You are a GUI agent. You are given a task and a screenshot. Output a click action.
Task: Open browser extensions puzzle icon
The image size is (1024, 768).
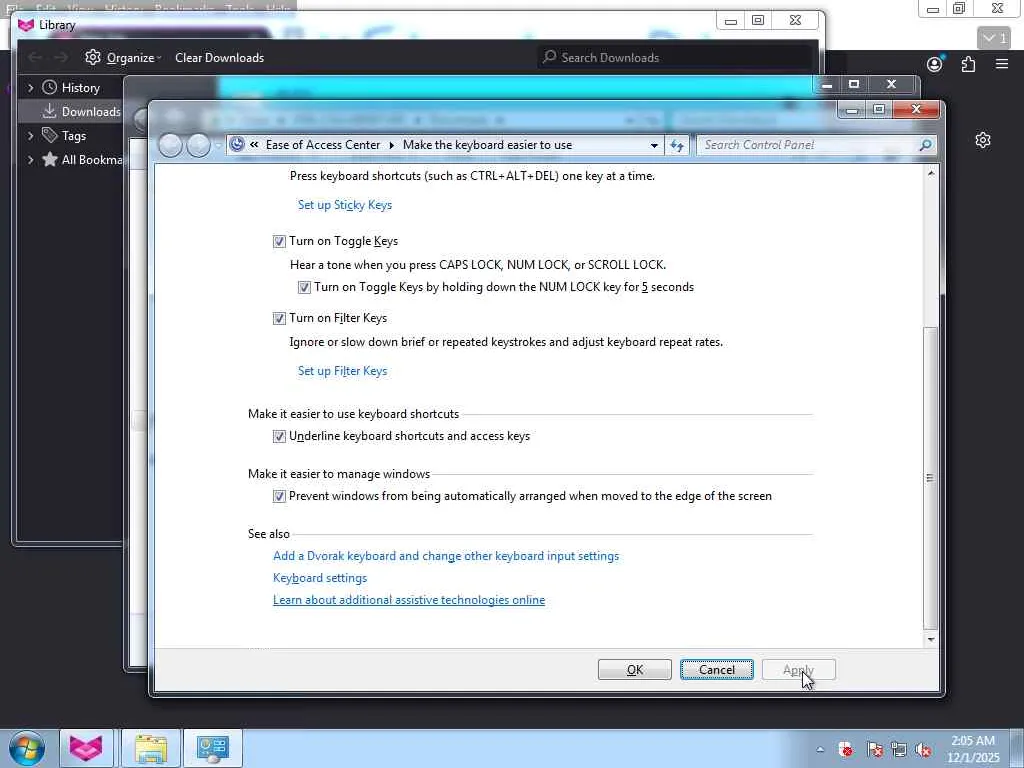[968, 64]
